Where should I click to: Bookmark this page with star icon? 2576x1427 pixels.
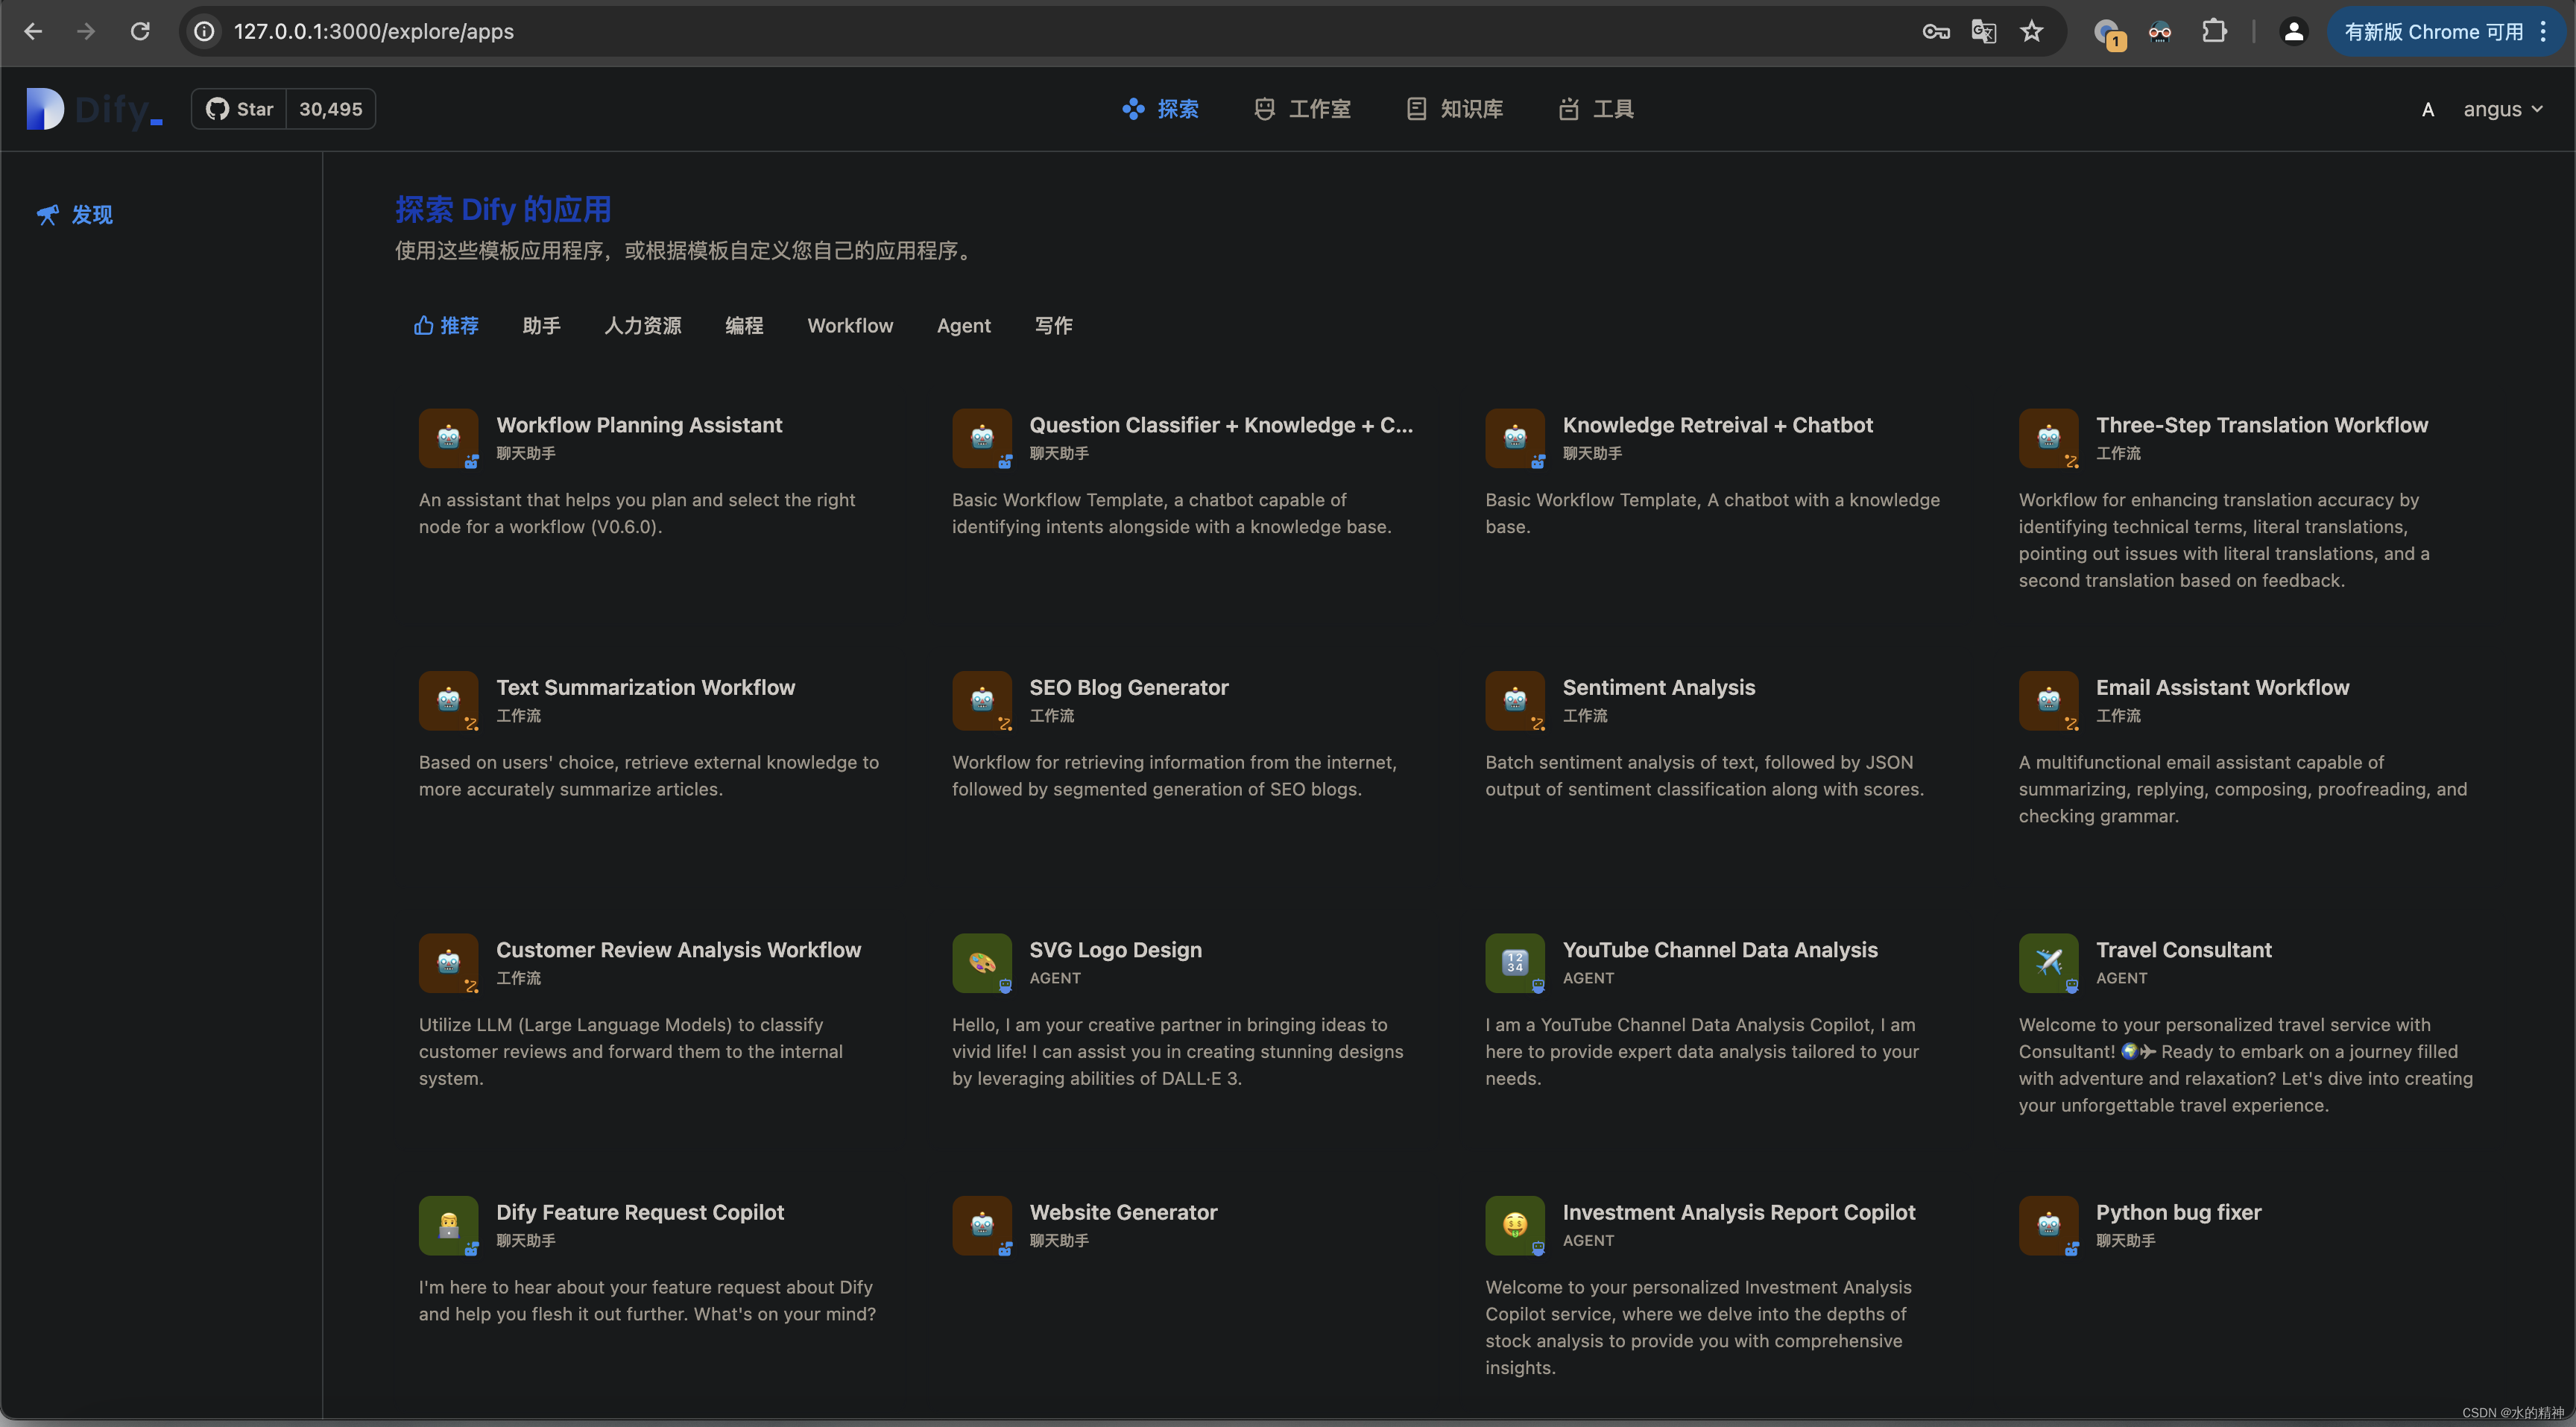(2031, 31)
